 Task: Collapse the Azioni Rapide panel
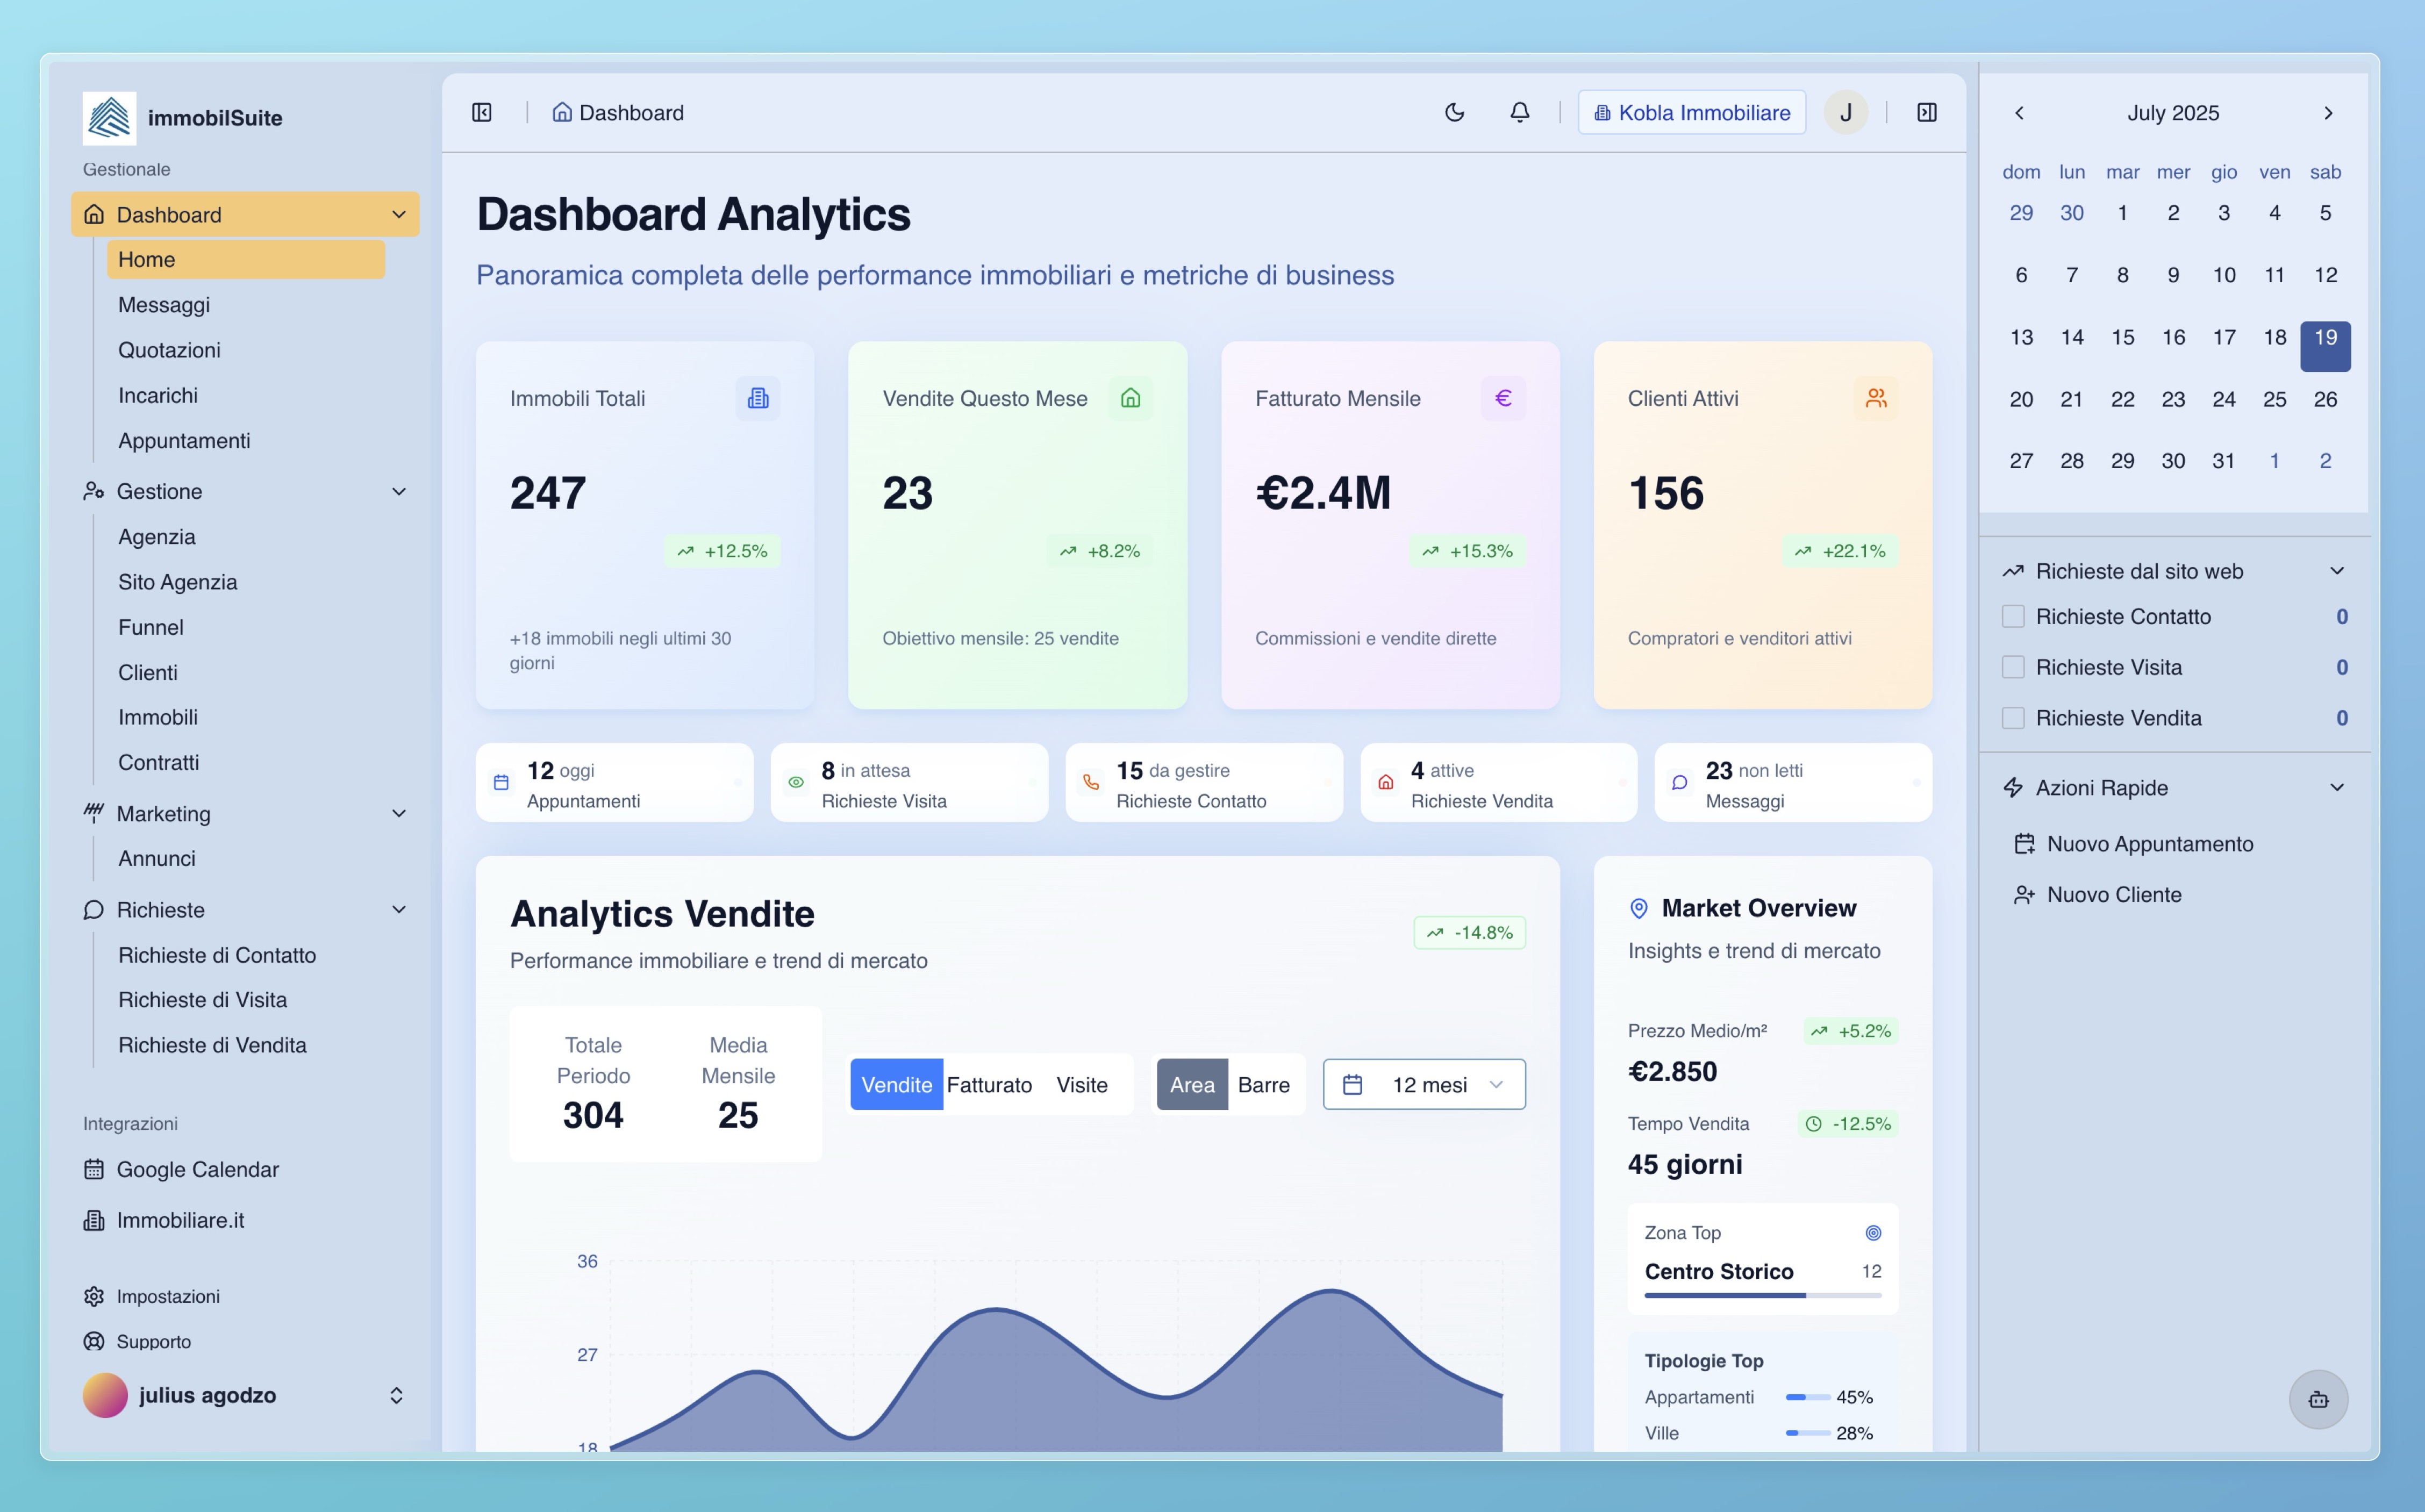(x=2337, y=787)
